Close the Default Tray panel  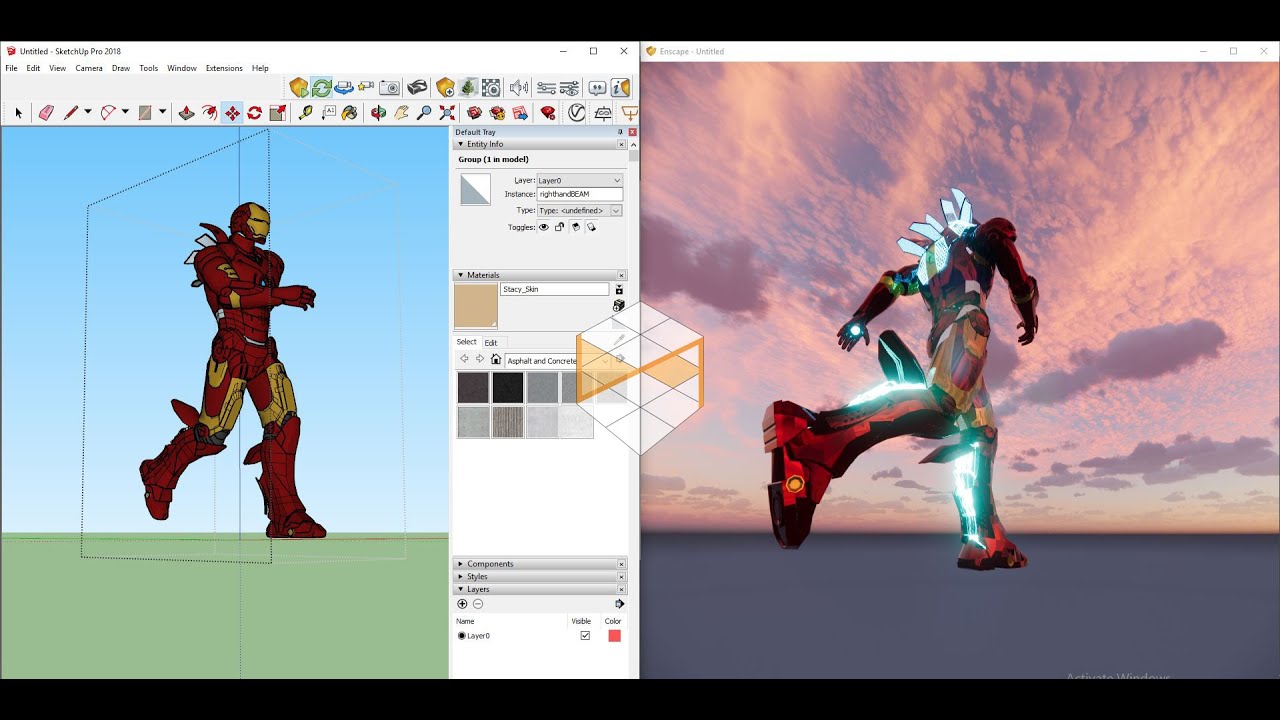632,132
